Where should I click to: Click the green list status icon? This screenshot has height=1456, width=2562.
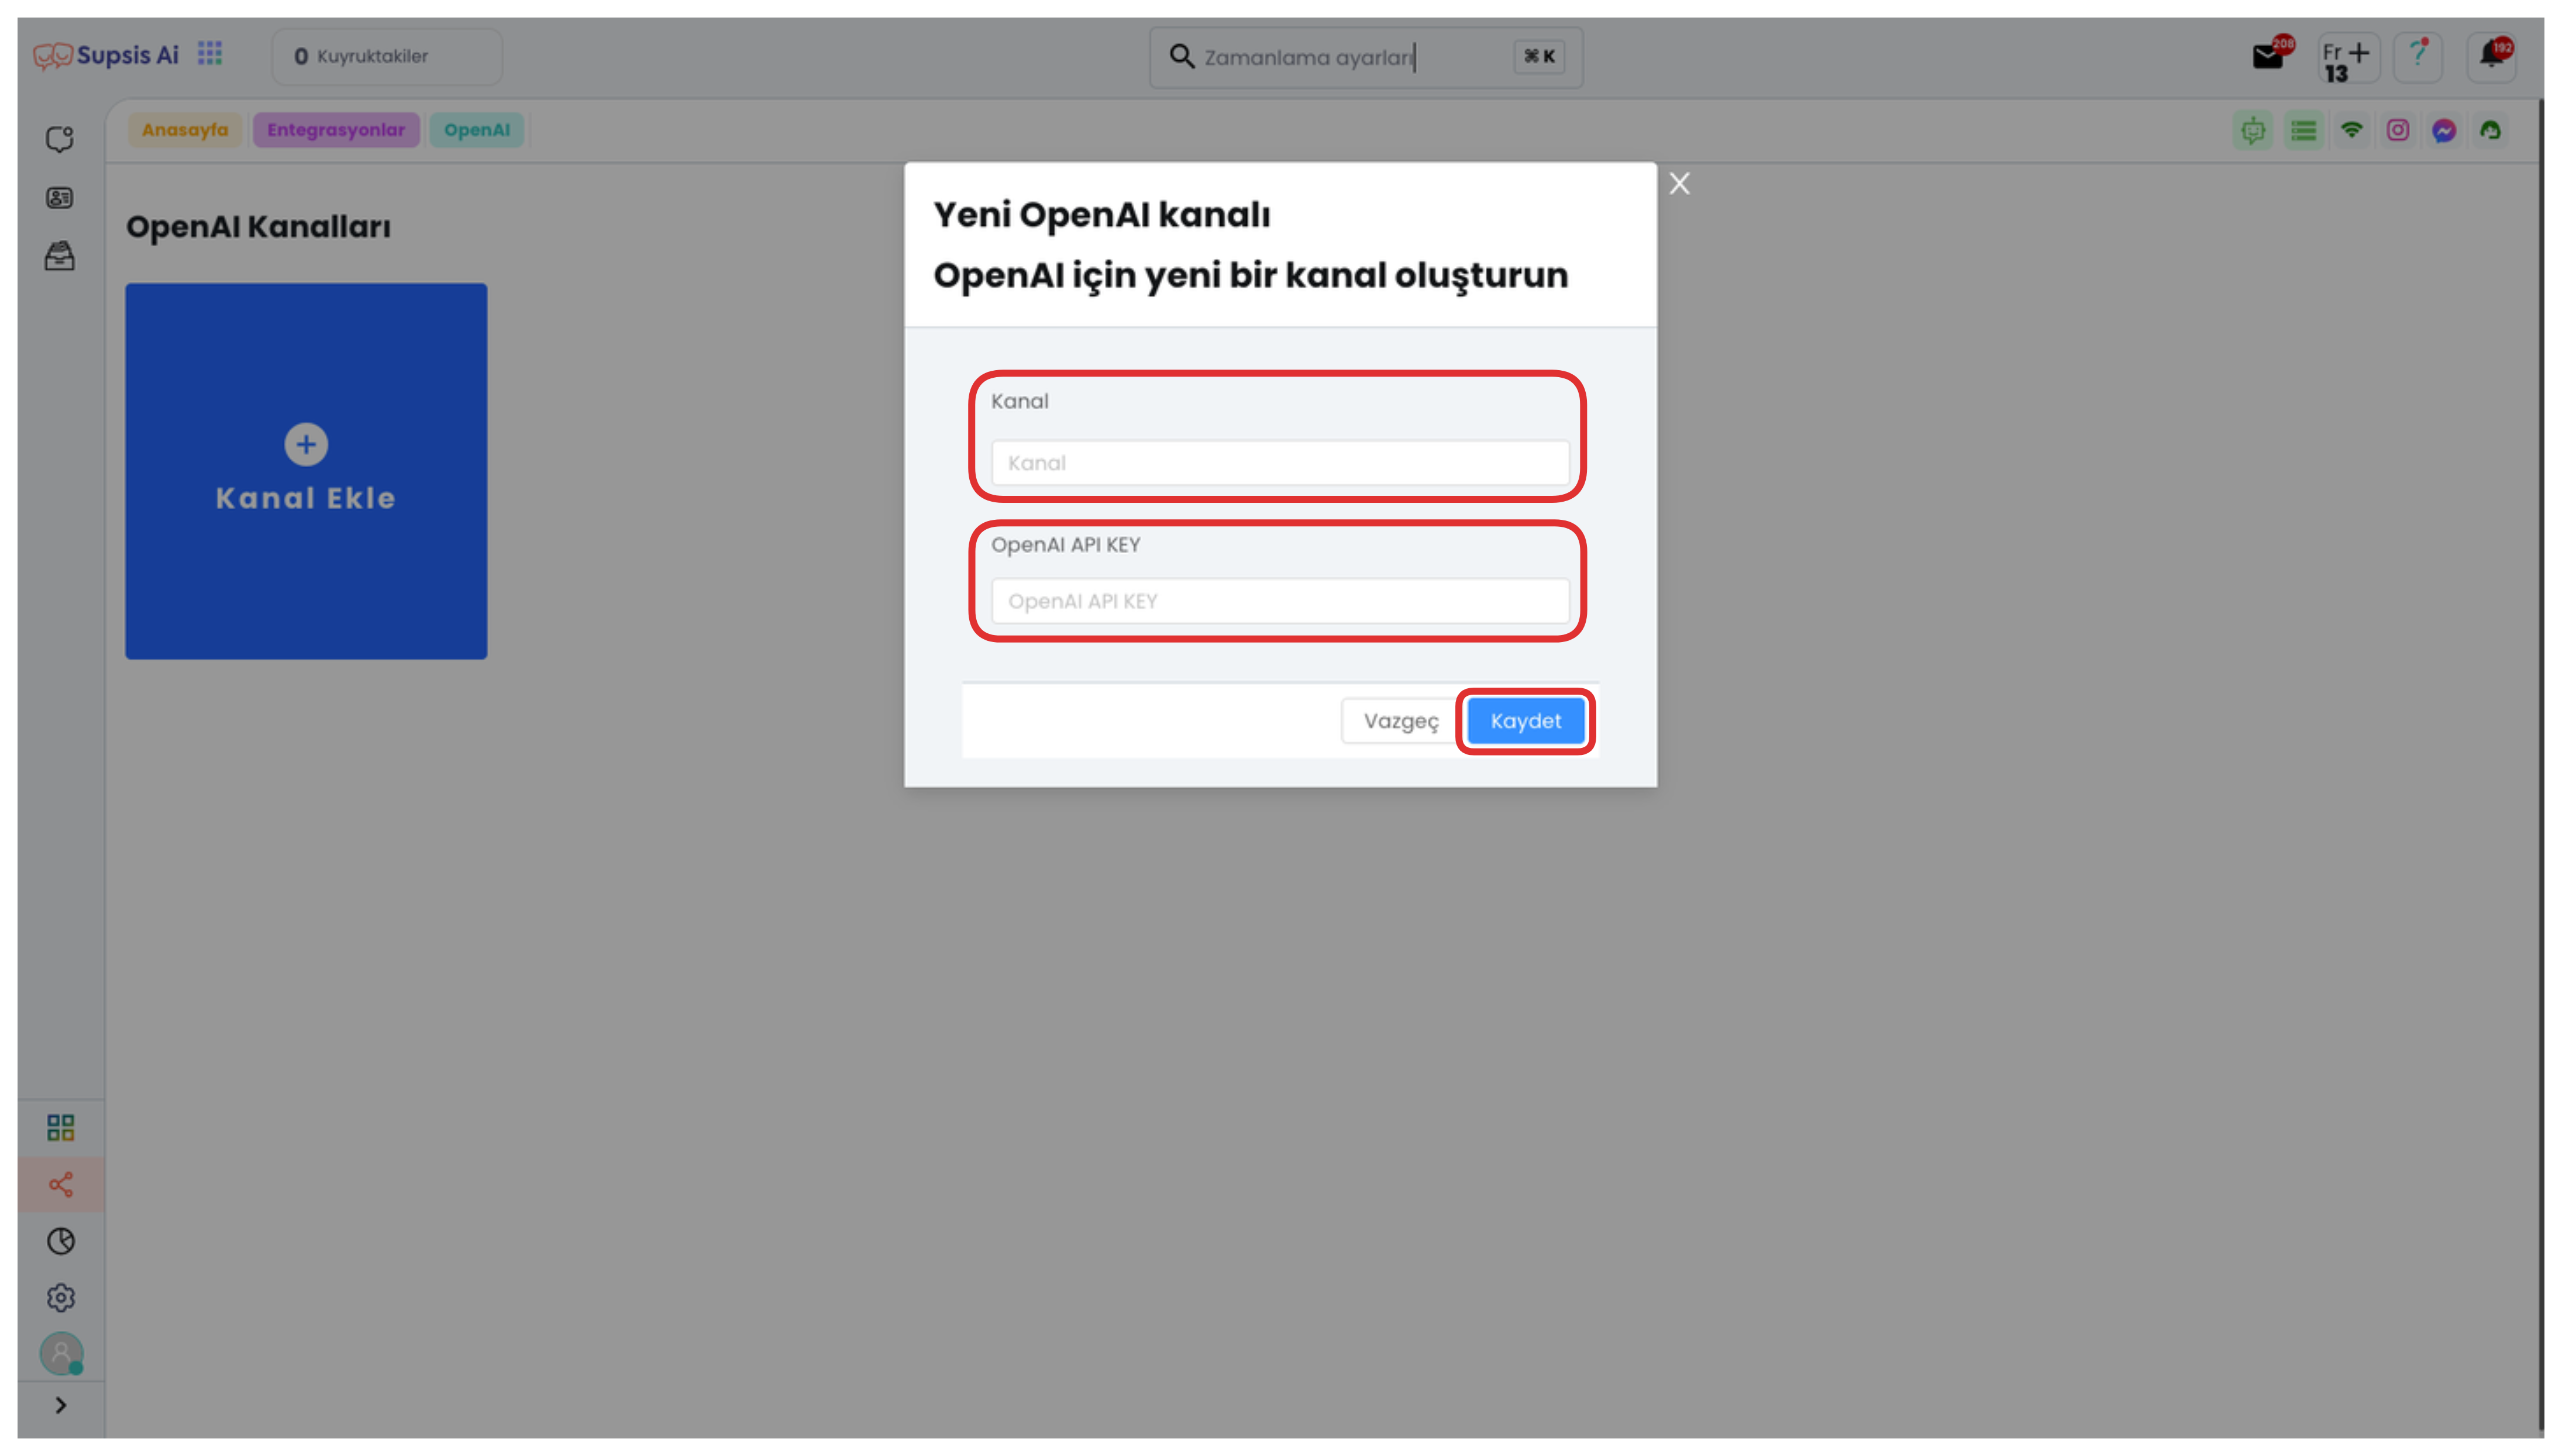2303,130
